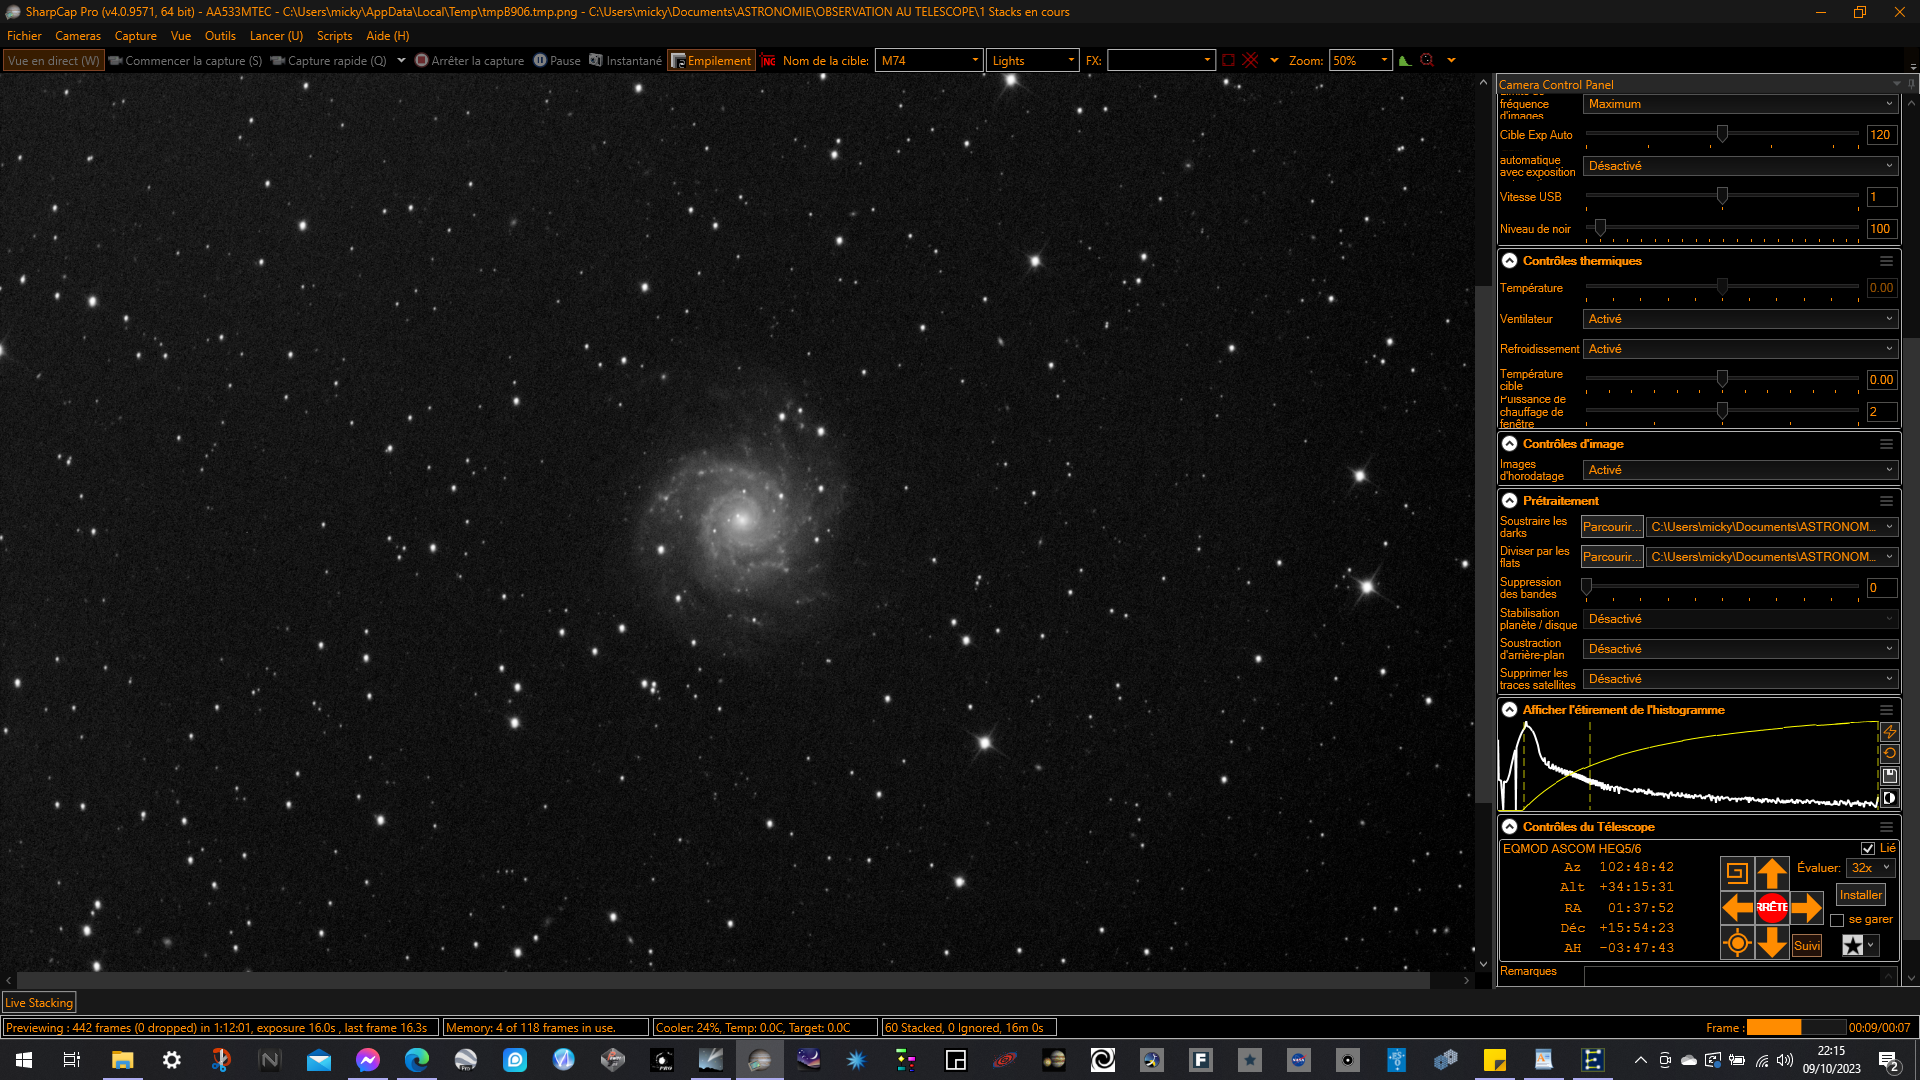This screenshot has width=1920, height=1080.
Task: Click Capture rapide in the toolbar
Action: coord(328,61)
